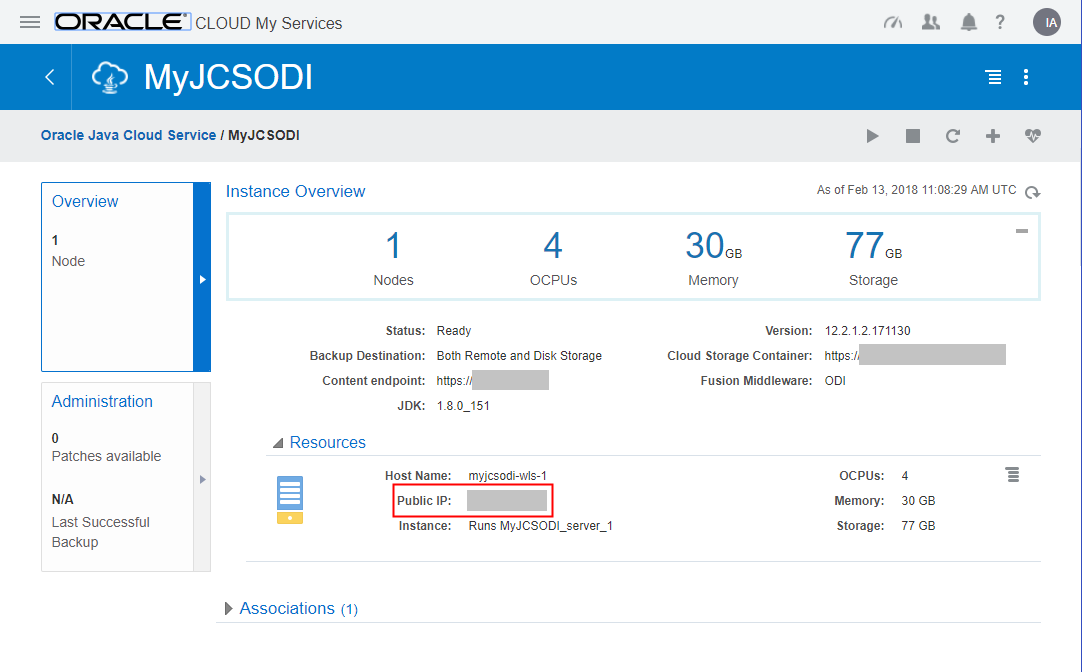The width and height of the screenshot is (1082, 672).
Task: Stop the service via the square stop icon
Action: click(912, 136)
